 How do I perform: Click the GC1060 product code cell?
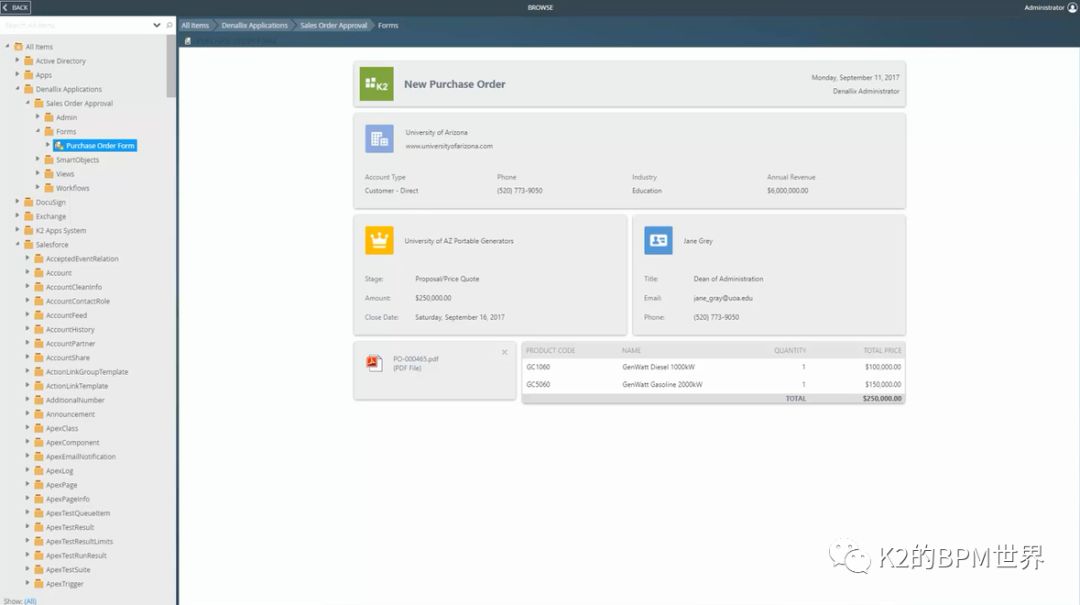point(538,367)
